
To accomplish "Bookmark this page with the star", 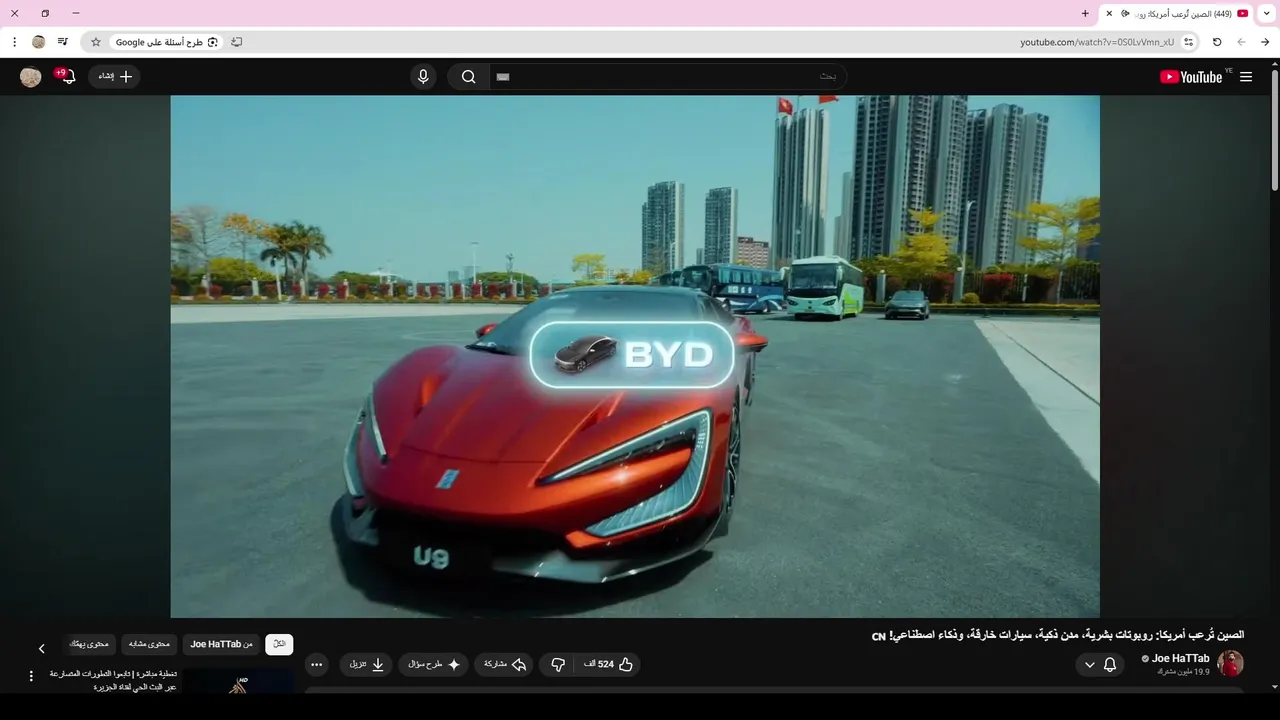I will click(x=96, y=42).
